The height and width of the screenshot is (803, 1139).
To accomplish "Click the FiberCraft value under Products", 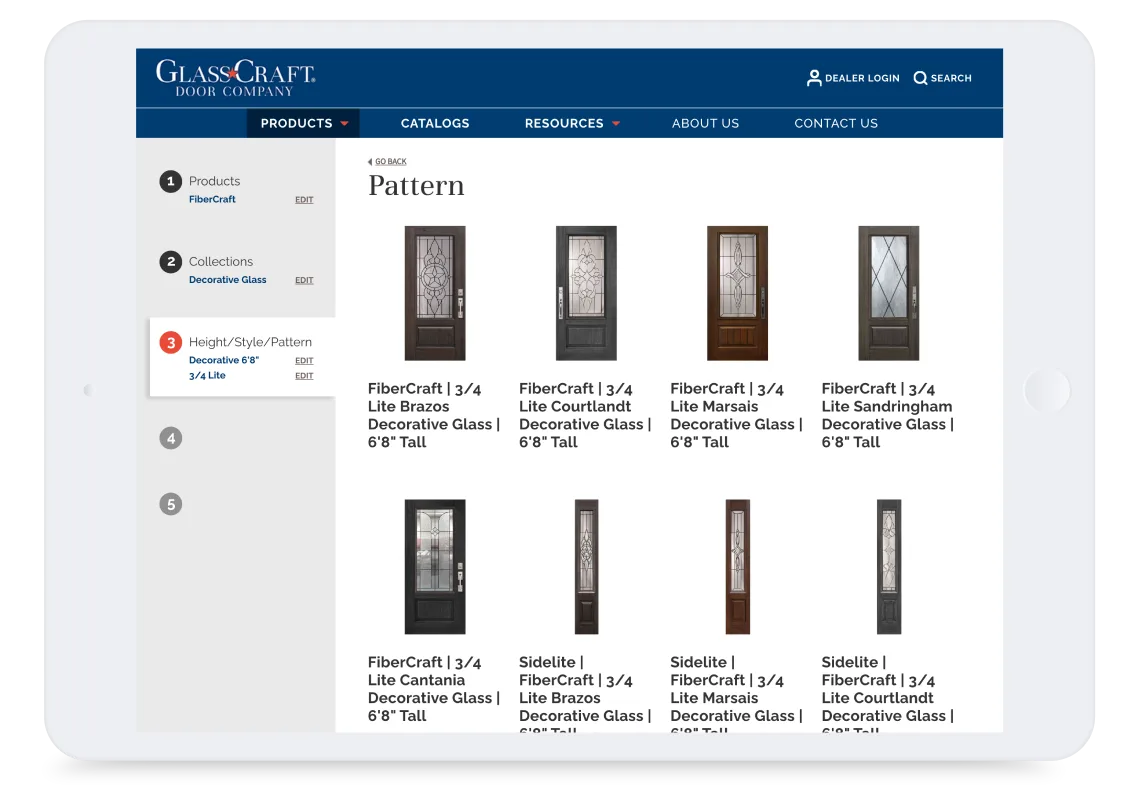I will click(212, 199).
